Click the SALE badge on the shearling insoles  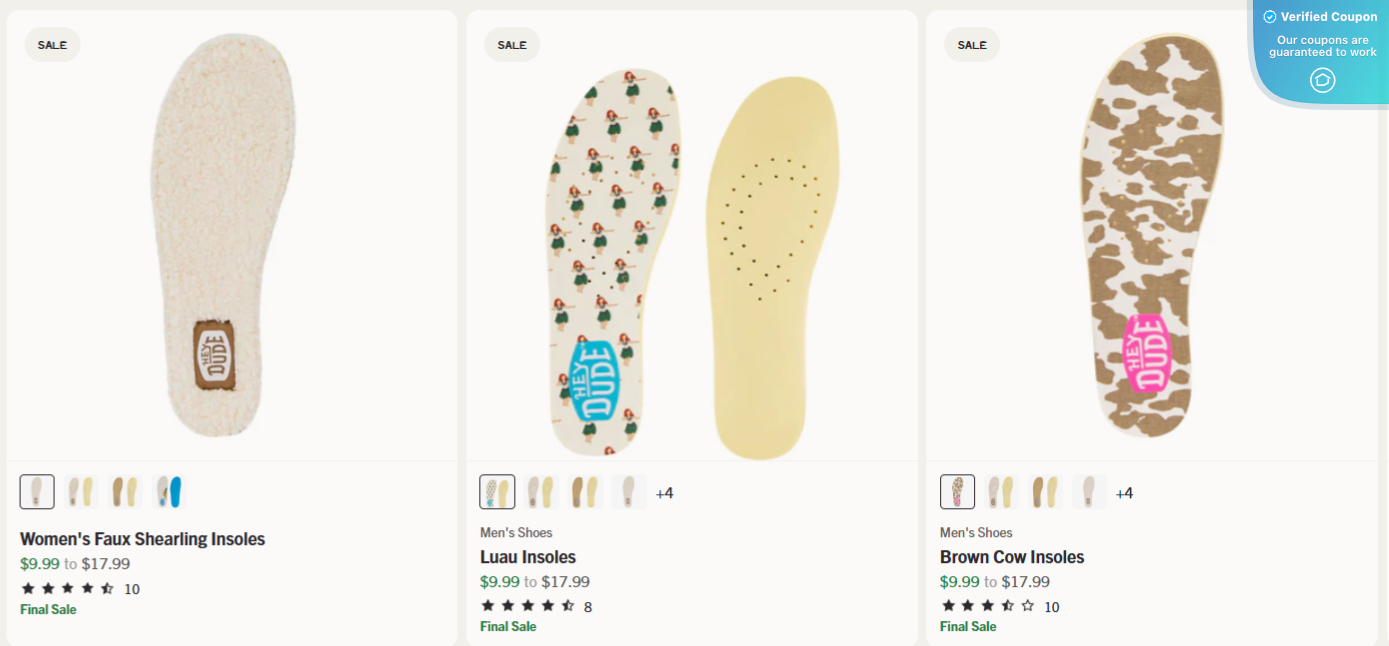pyautogui.click(x=52, y=44)
